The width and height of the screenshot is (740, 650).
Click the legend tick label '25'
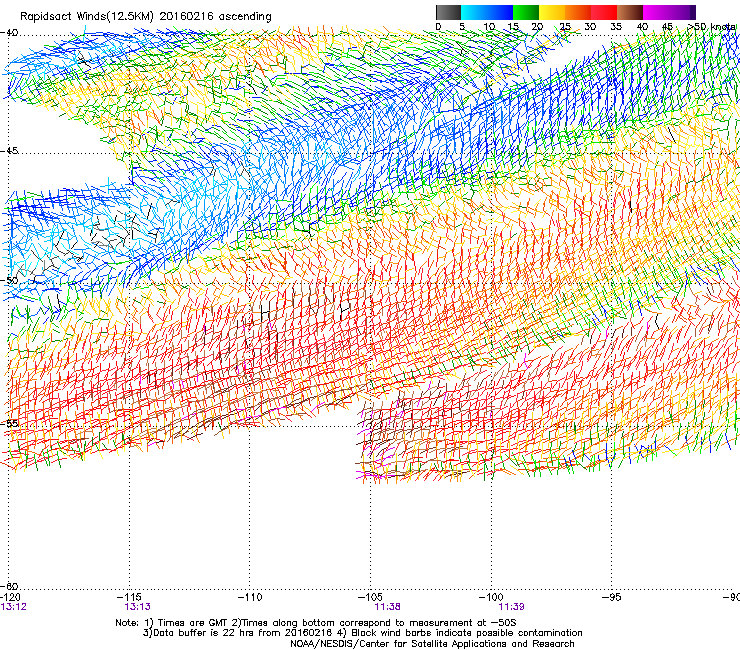pos(565,27)
